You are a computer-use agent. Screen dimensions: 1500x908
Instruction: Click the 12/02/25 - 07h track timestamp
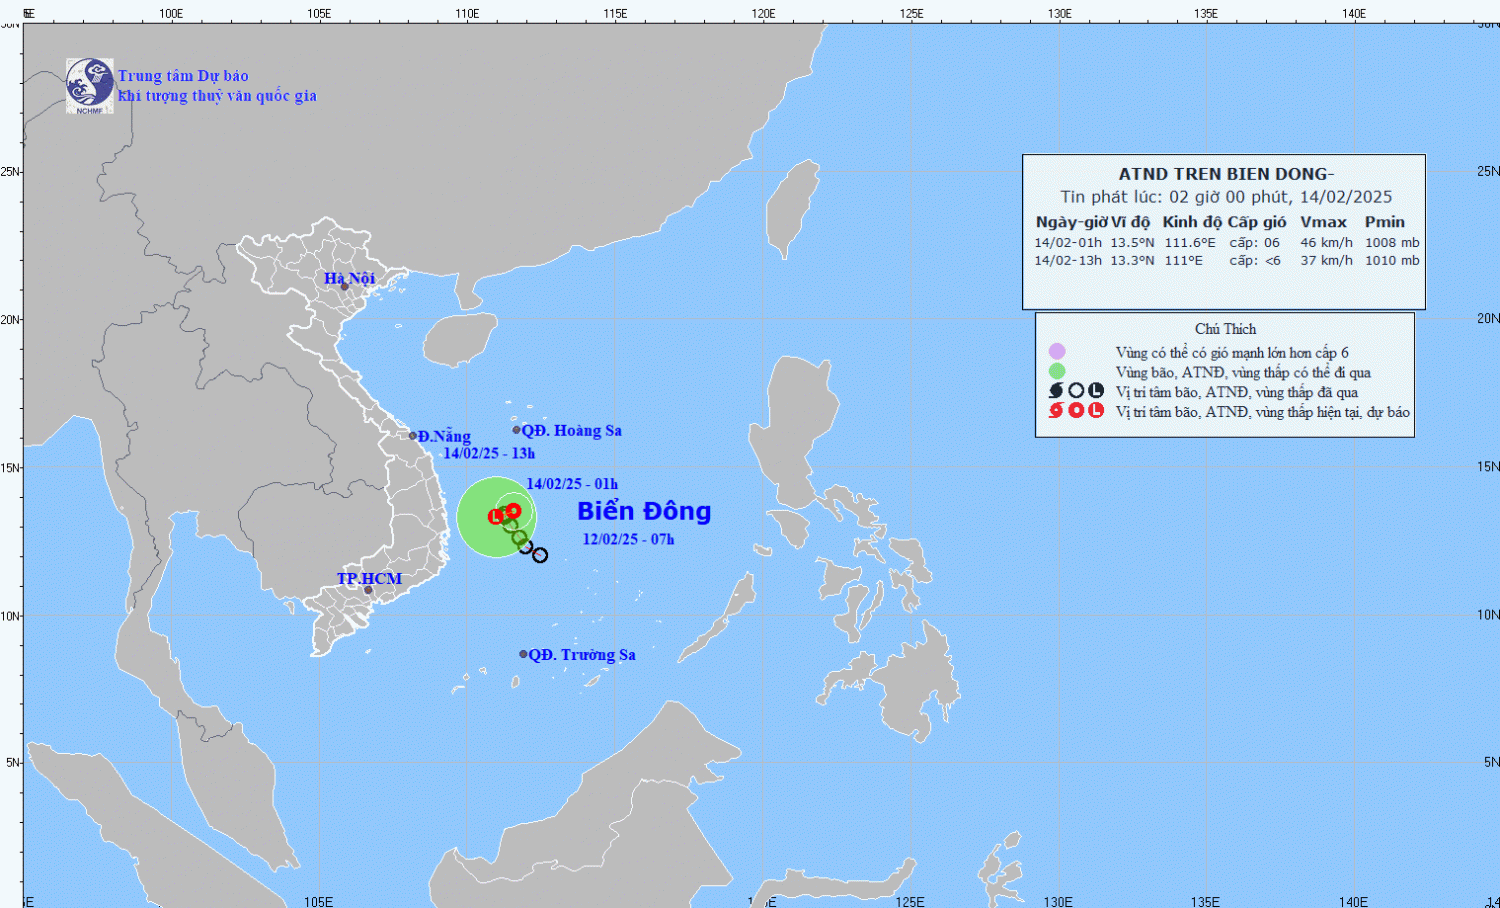pos(628,539)
